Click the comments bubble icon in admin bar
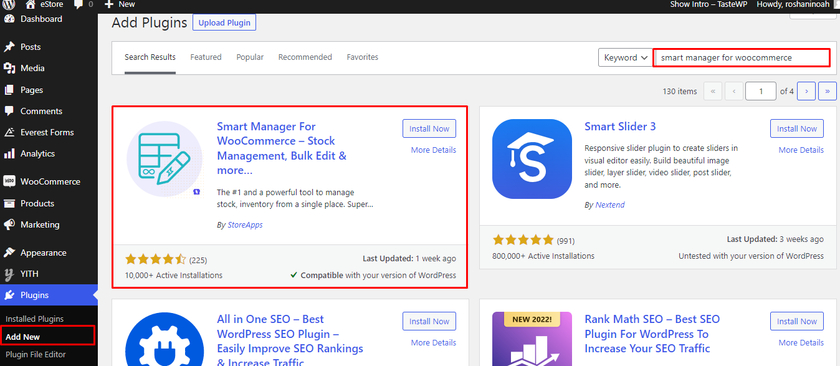Image resolution: width=840 pixels, height=366 pixels. tap(78, 4)
